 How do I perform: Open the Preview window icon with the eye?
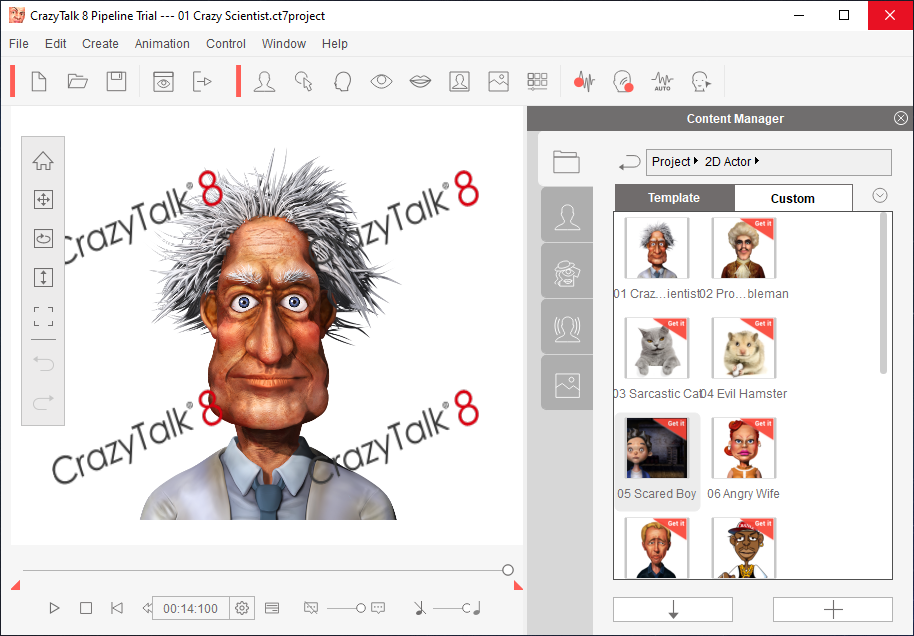click(163, 81)
